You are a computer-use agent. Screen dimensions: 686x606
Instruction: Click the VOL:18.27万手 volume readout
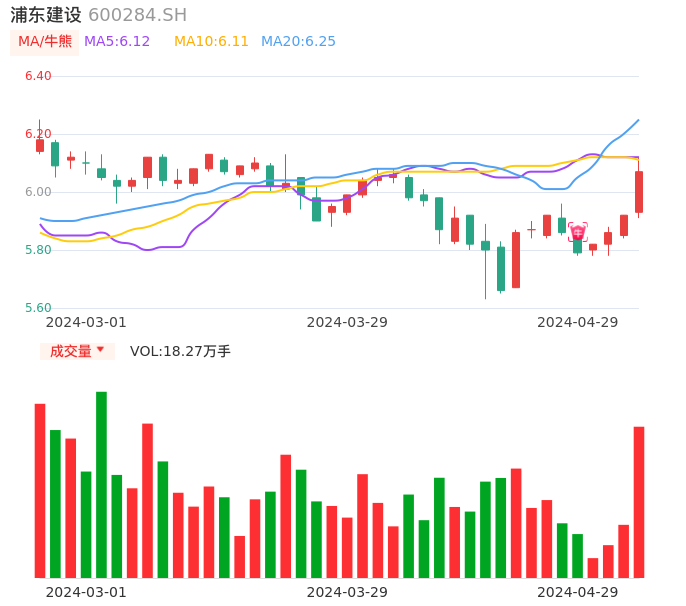point(180,351)
